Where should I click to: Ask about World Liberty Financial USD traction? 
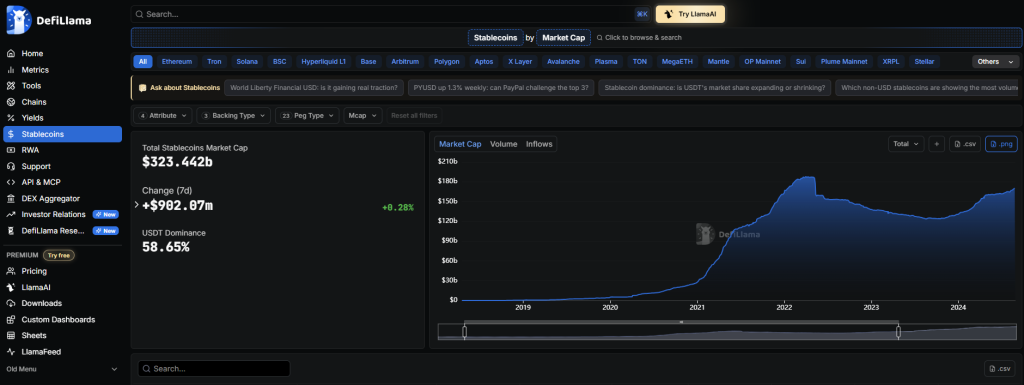pos(313,87)
